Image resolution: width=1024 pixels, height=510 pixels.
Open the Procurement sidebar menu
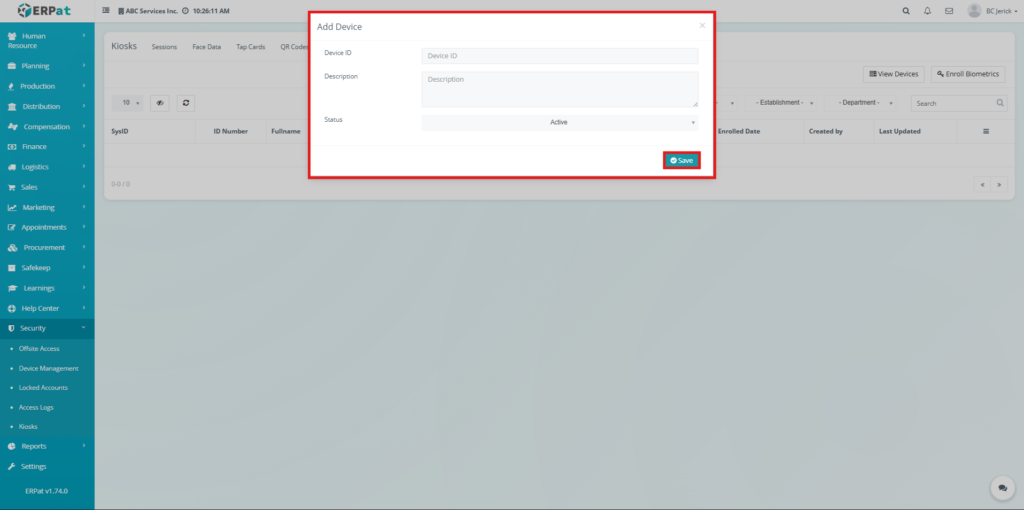pyautogui.click(x=47, y=247)
